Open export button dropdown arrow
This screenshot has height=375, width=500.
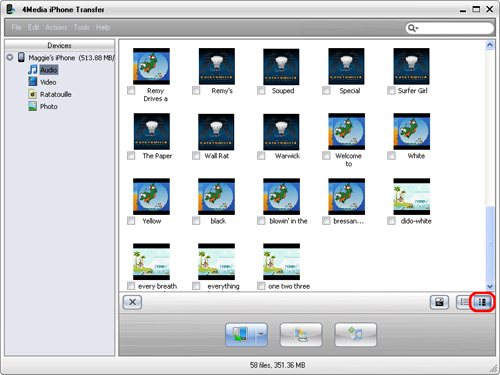pyautogui.click(x=262, y=334)
